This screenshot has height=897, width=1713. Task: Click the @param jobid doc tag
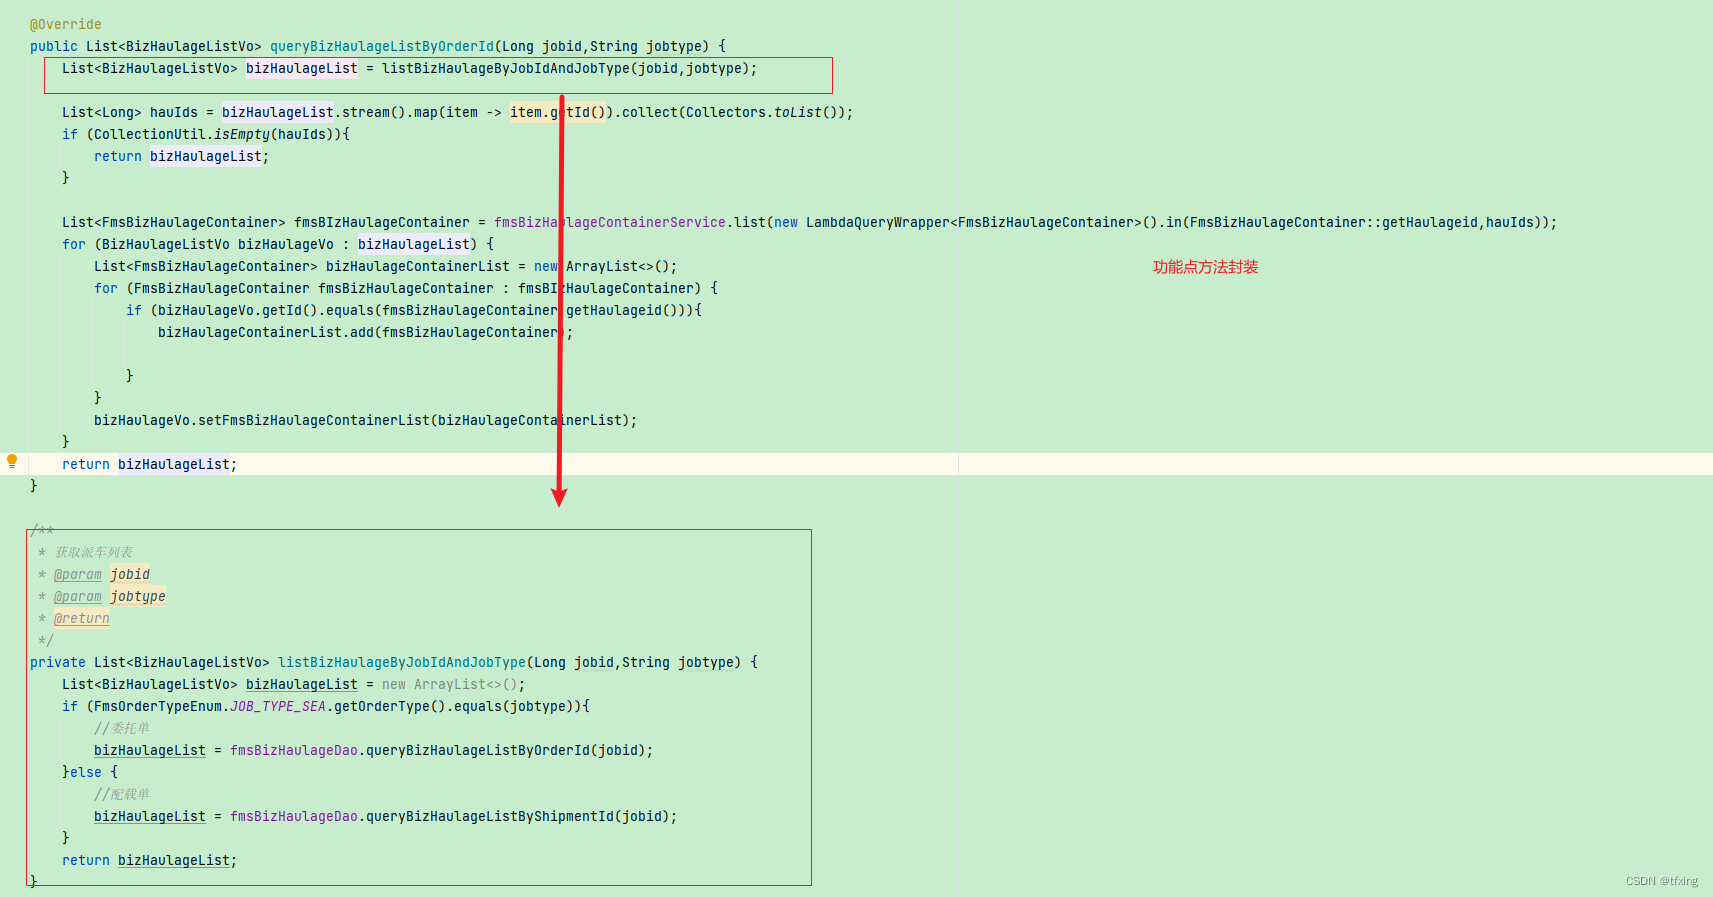tap(102, 574)
